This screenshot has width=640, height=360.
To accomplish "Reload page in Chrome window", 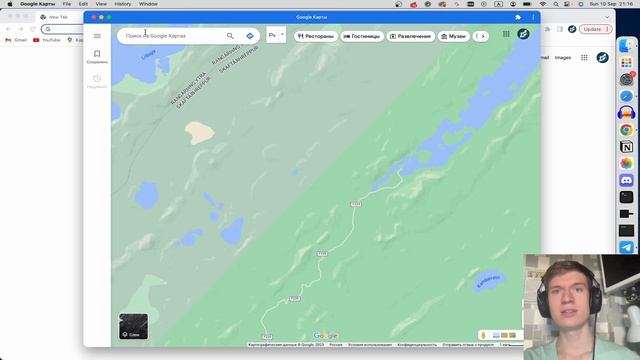I will [33, 29].
